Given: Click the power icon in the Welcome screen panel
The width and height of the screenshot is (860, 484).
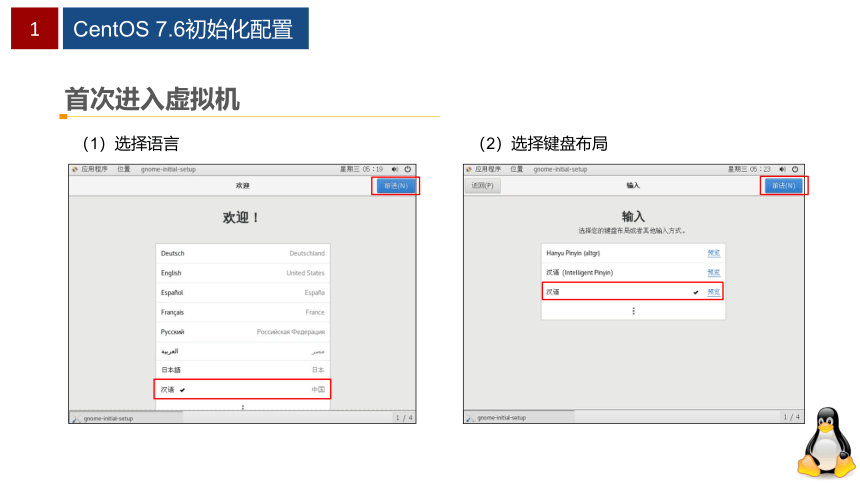Looking at the screenshot, I should [x=408, y=169].
